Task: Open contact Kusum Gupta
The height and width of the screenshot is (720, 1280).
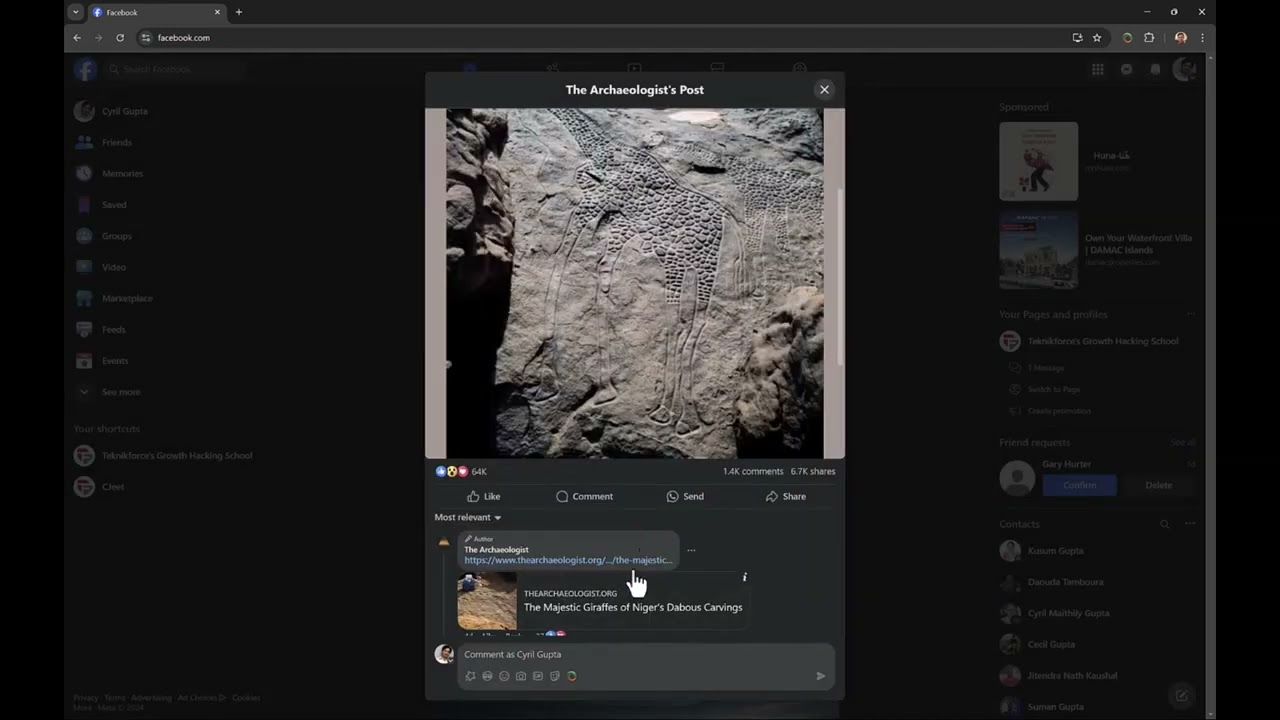Action: [x=1041, y=551]
